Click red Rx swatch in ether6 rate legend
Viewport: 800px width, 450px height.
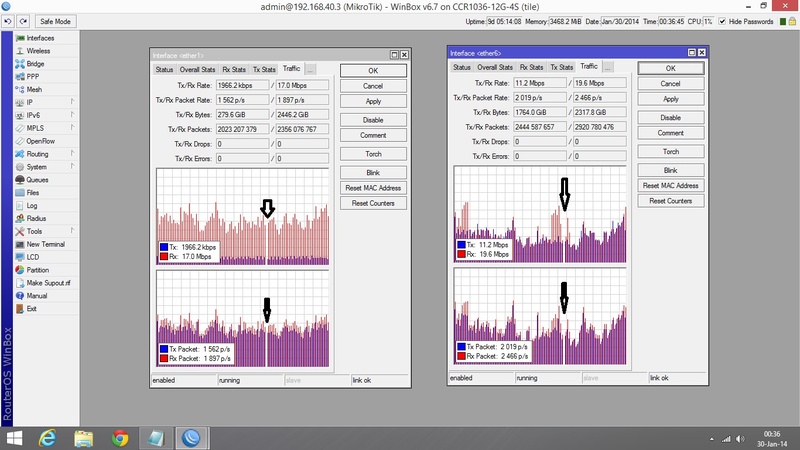coord(461,254)
